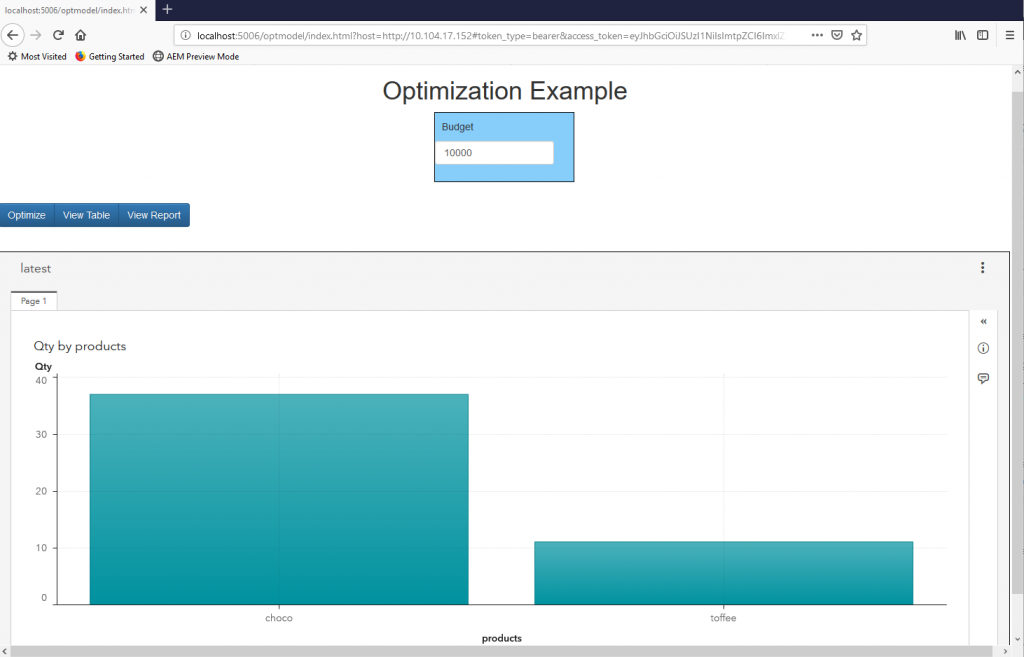Open the report comments icon
The height and width of the screenshot is (657, 1024).
(x=983, y=378)
